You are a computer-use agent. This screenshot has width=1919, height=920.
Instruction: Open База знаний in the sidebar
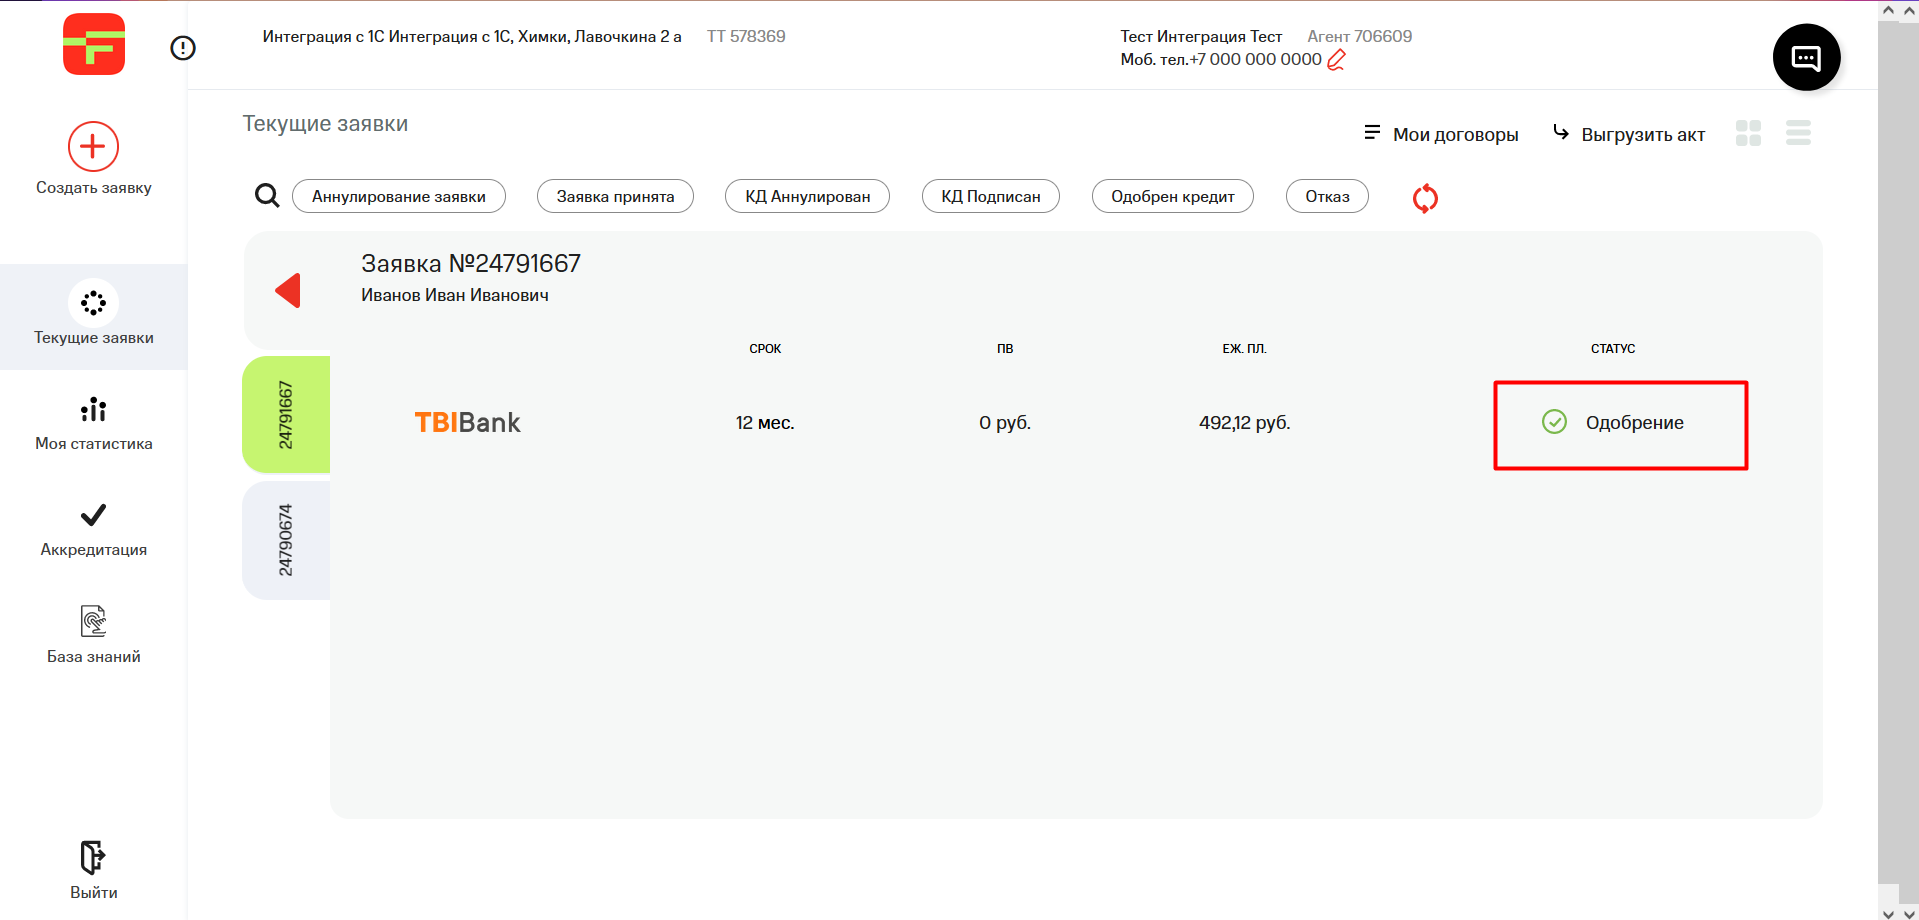click(94, 635)
